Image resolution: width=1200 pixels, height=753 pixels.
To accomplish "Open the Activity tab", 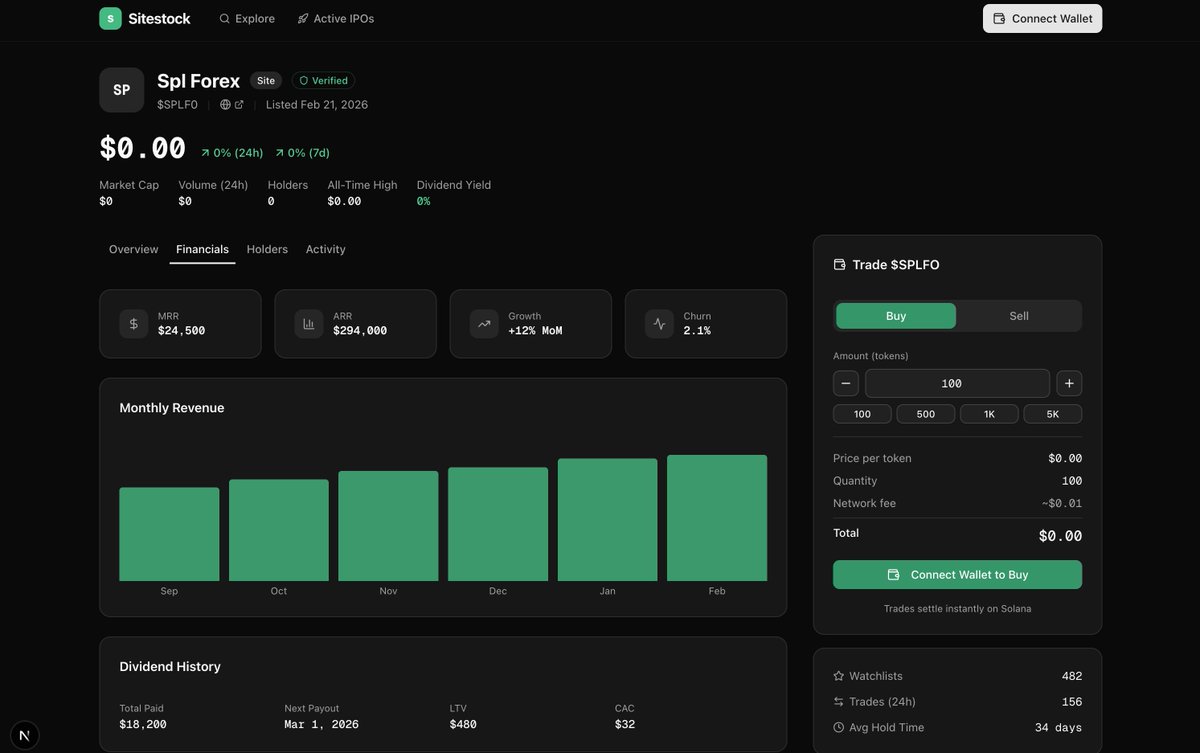I will pos(326,249).
